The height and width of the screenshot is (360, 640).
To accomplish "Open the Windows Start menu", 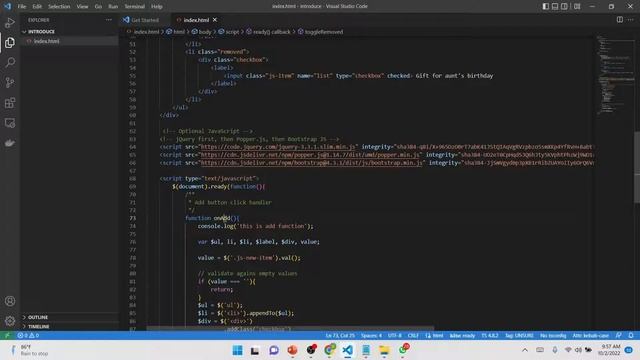I will click(237, 350).
